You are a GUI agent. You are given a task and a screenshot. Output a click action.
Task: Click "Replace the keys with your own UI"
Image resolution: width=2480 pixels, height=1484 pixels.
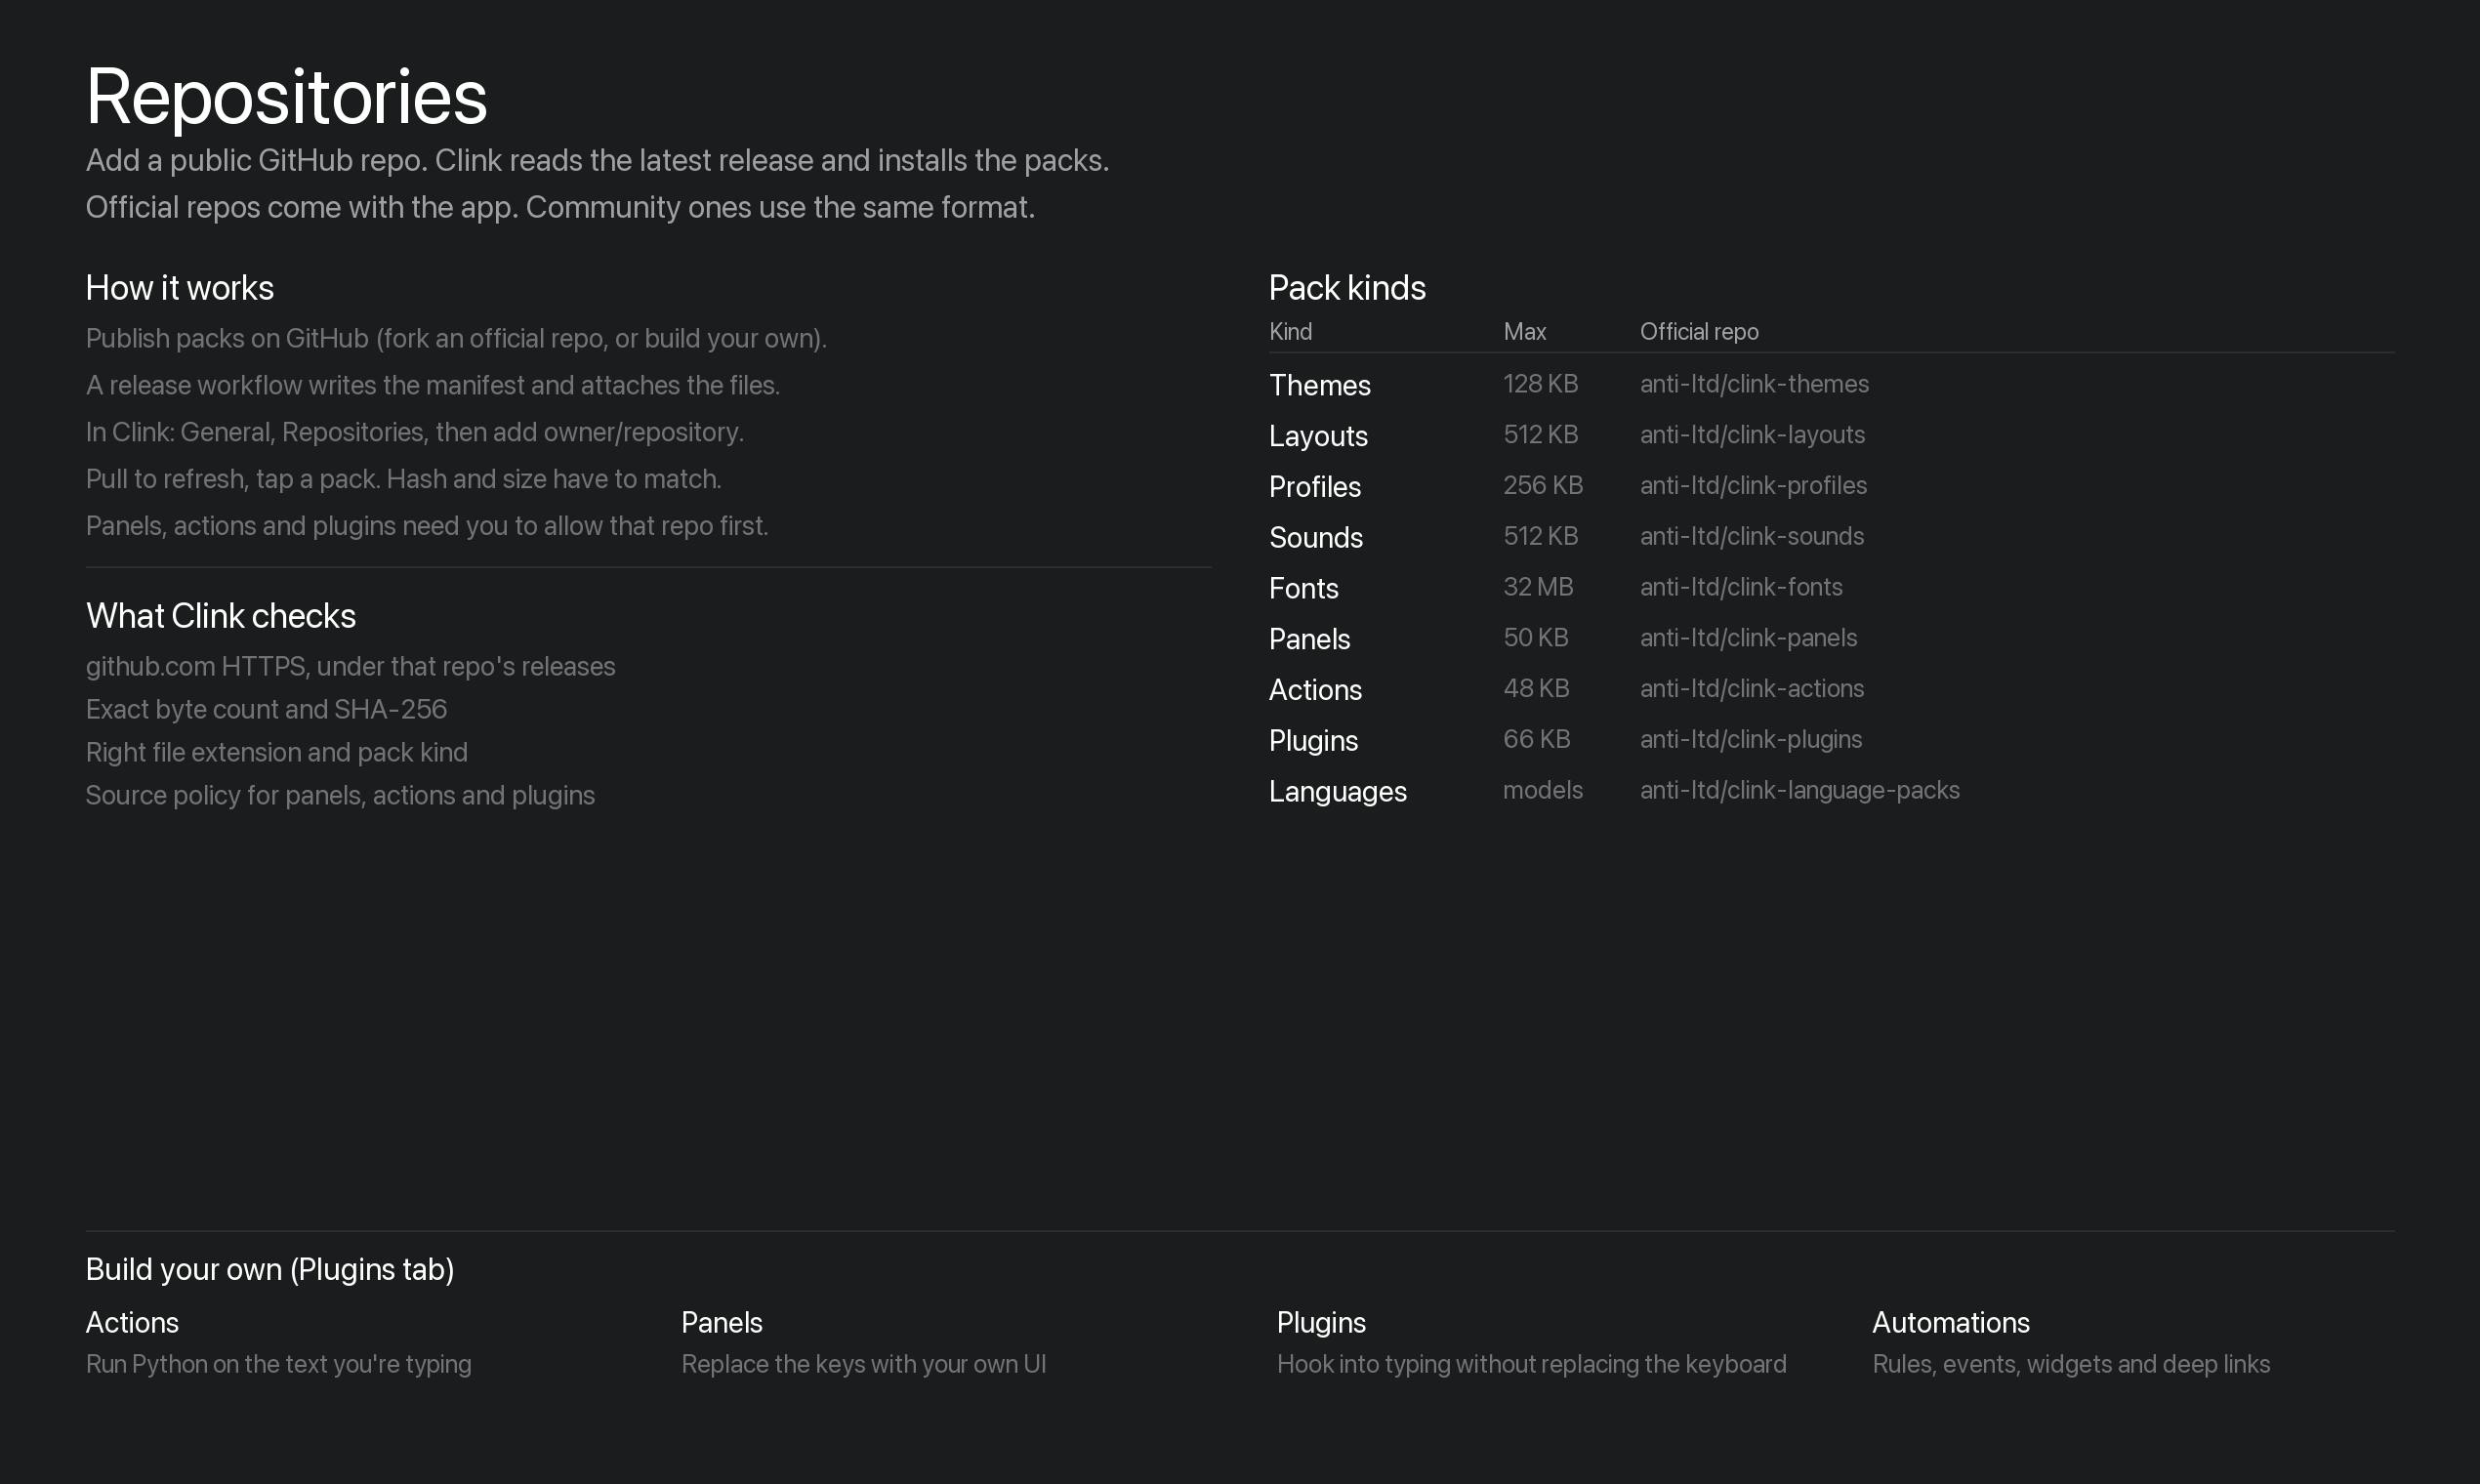(864, 1365)
